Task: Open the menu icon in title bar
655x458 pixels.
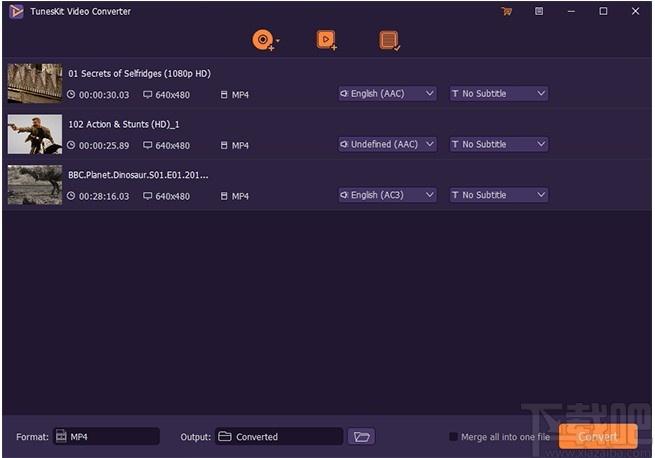Action: [x=539, y=11]
